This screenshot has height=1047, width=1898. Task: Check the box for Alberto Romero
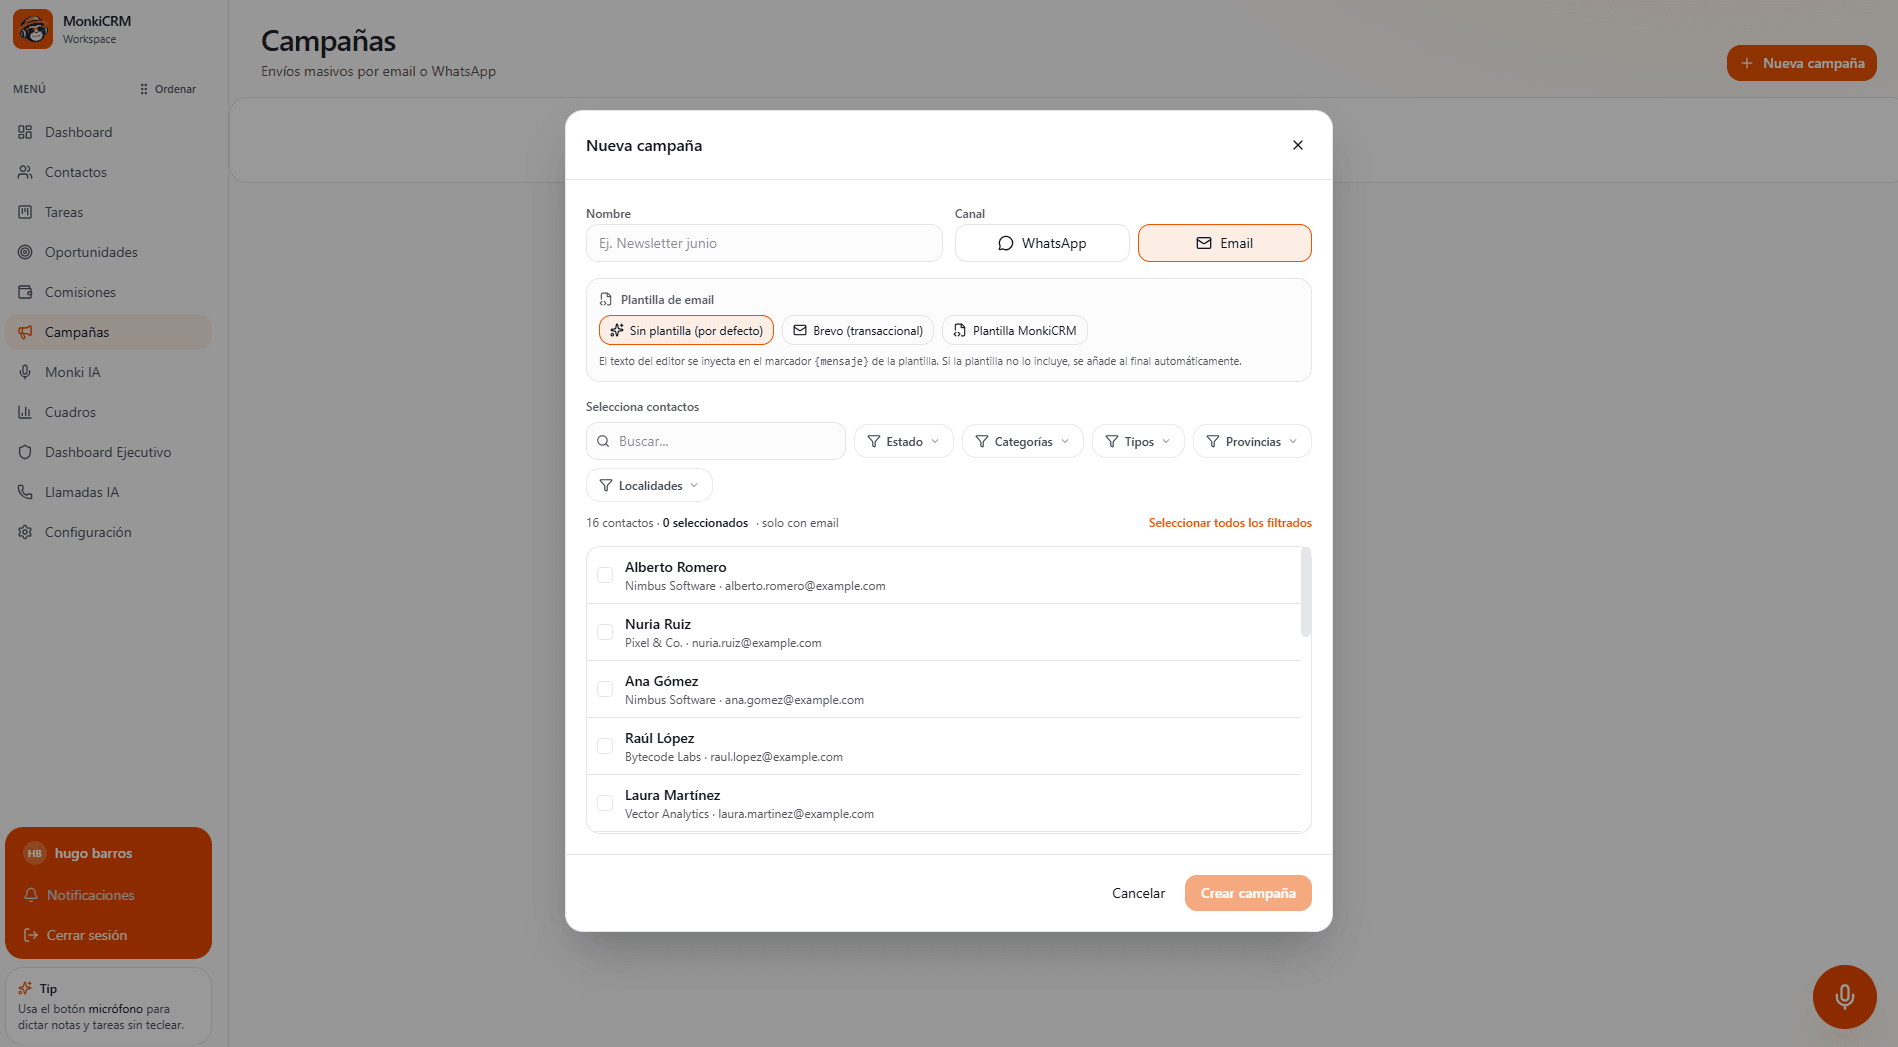click(605, 575)
